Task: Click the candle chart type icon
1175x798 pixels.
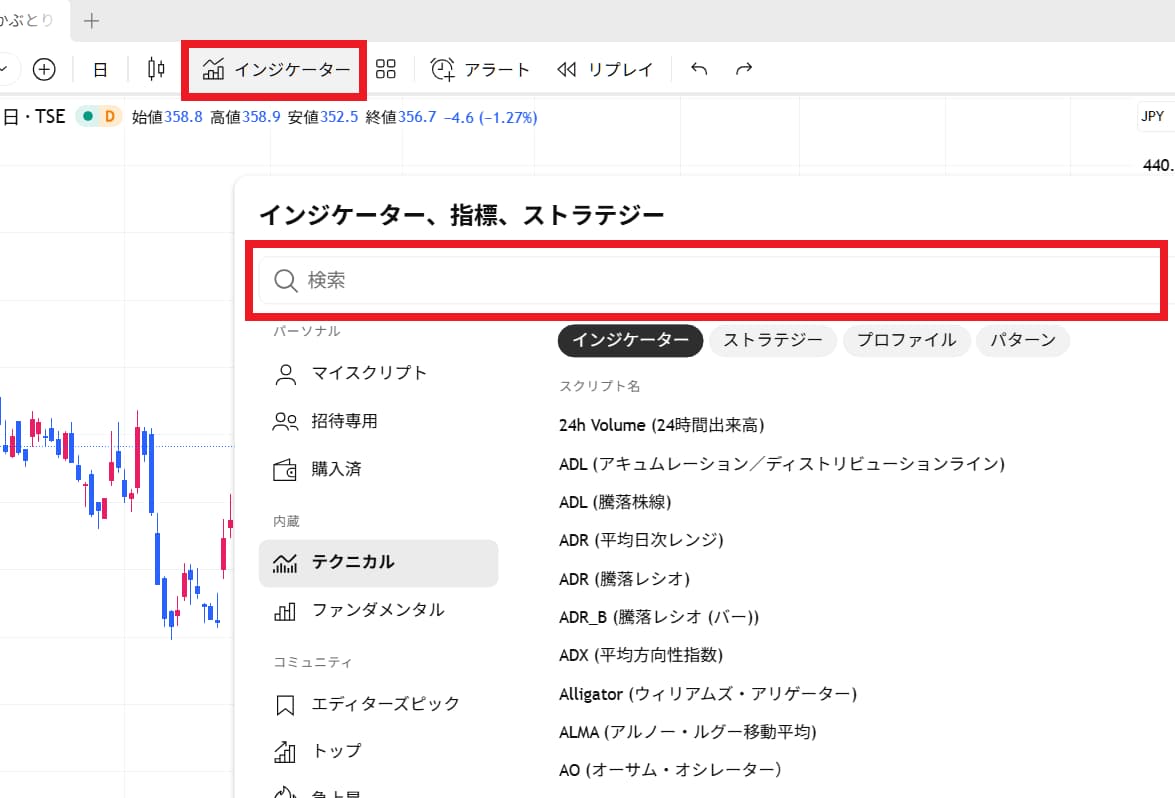Action: 155,69
